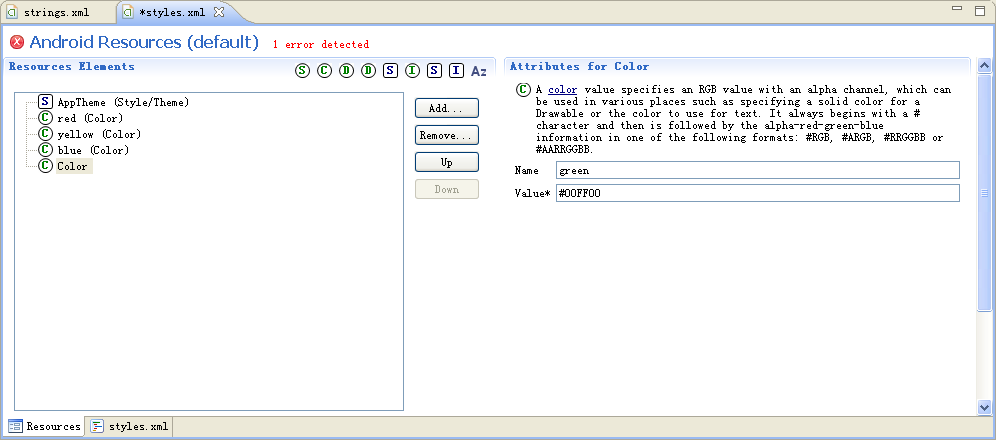Toggle the green circular I item filter icon
Screen dimensions: 996x440
[412, 70]
